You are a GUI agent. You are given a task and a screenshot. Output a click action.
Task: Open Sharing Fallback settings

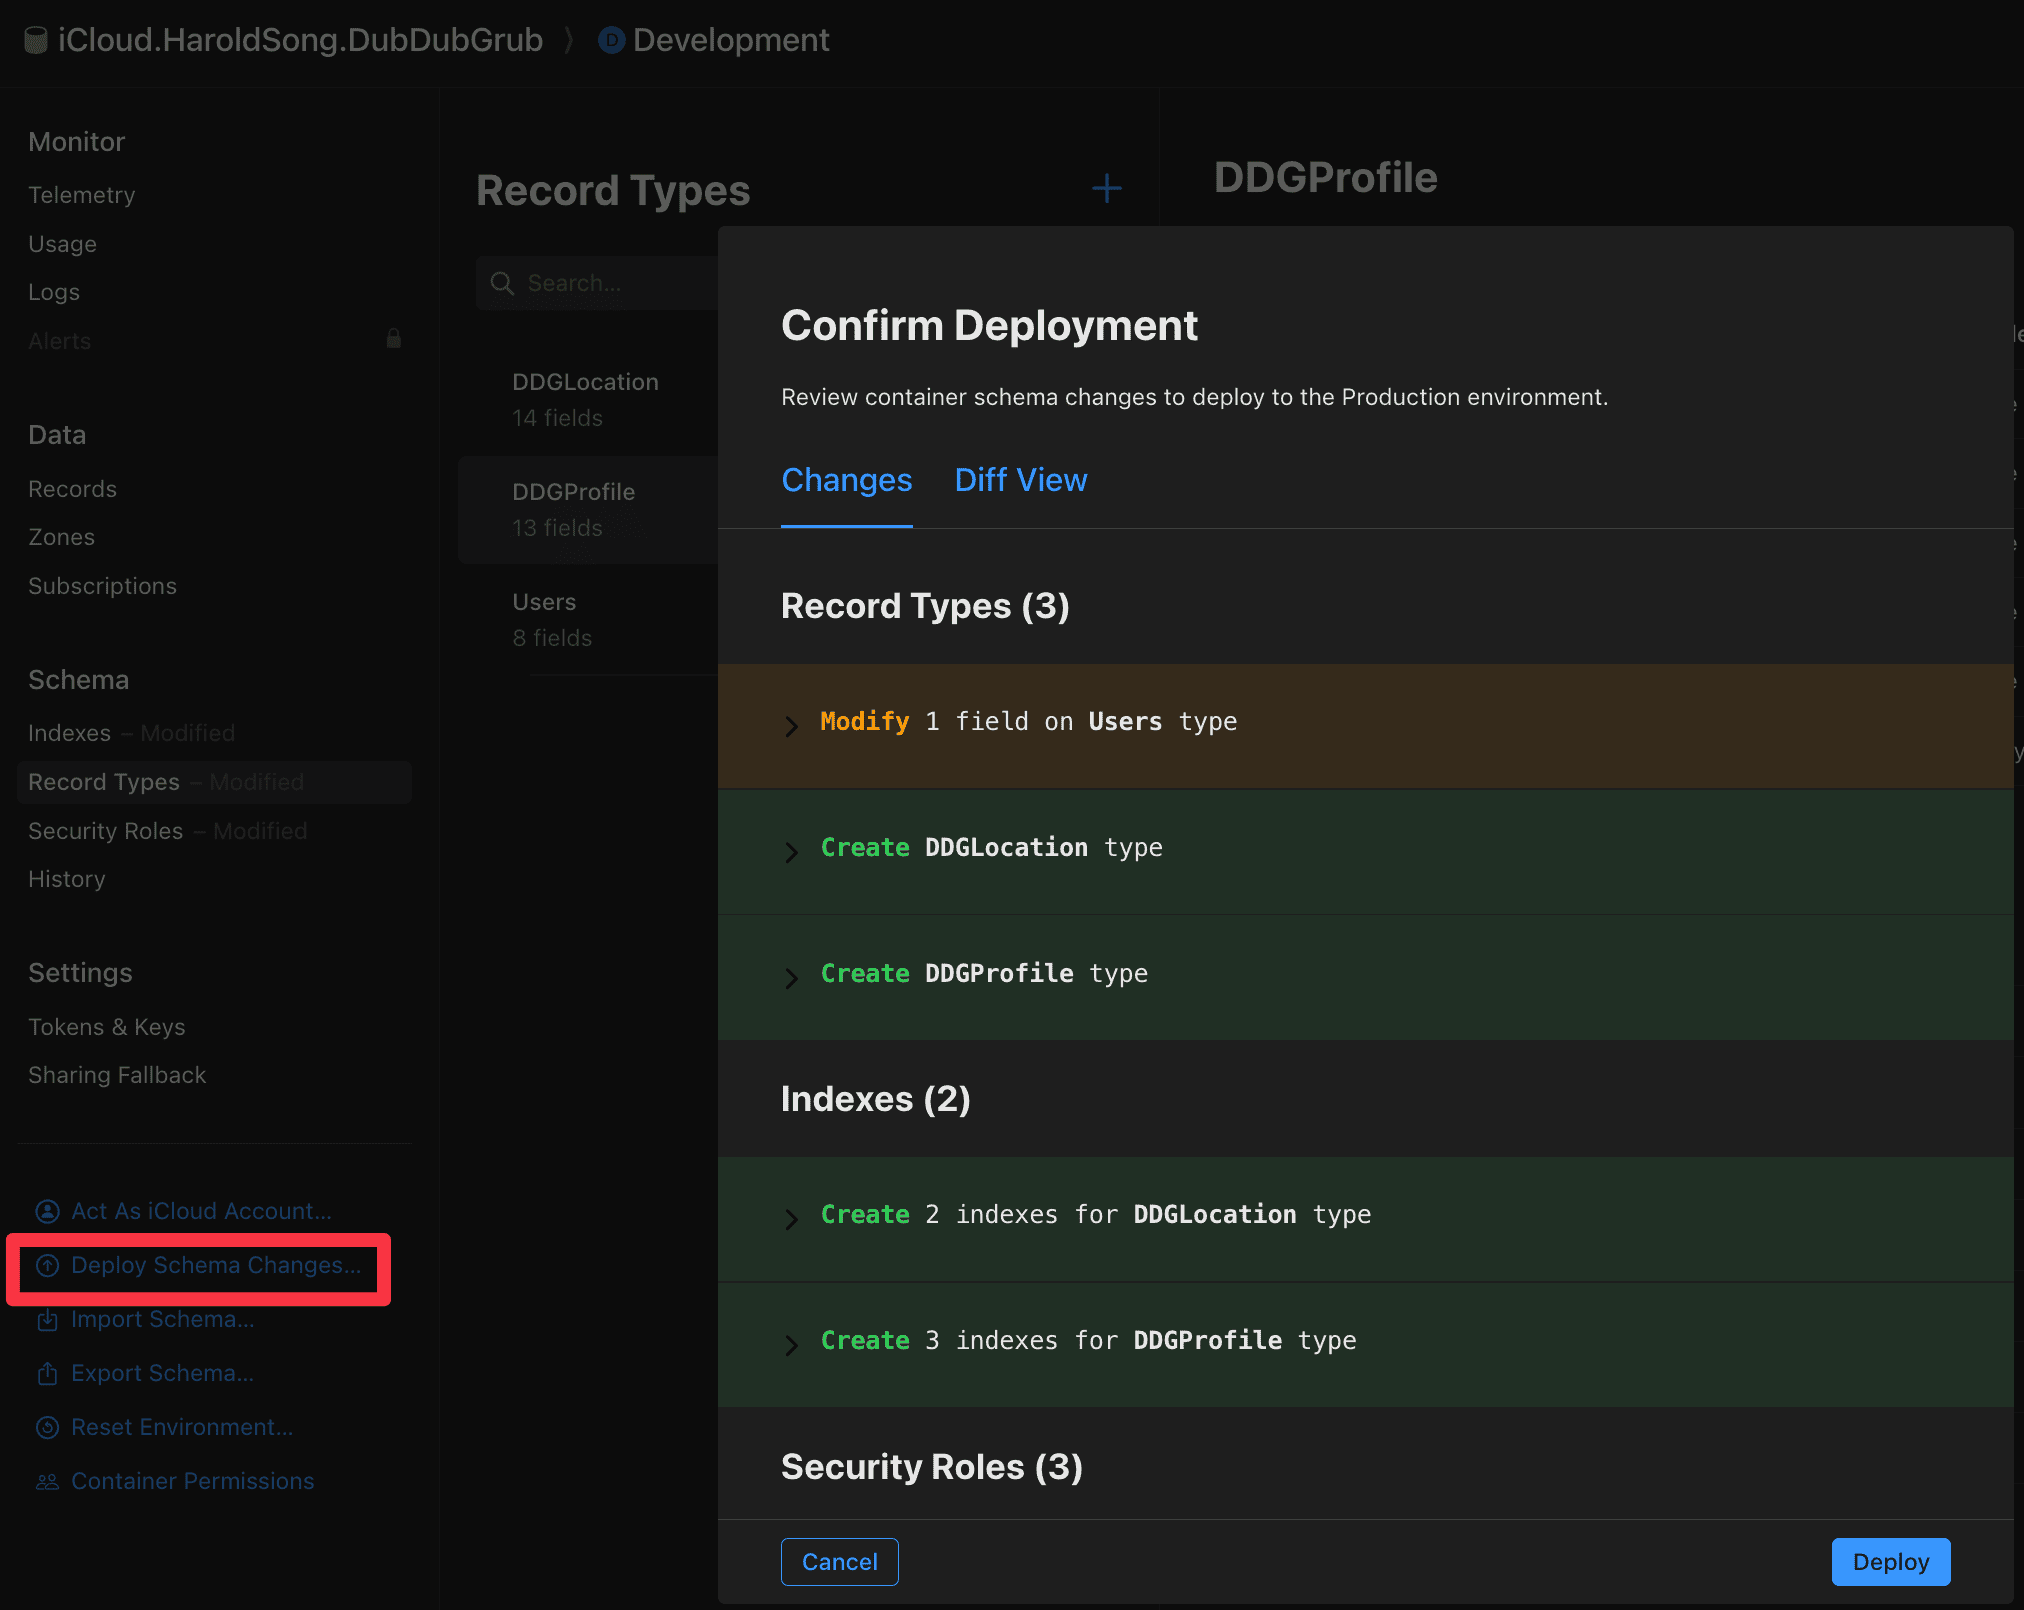click(x=117, y=1075)
